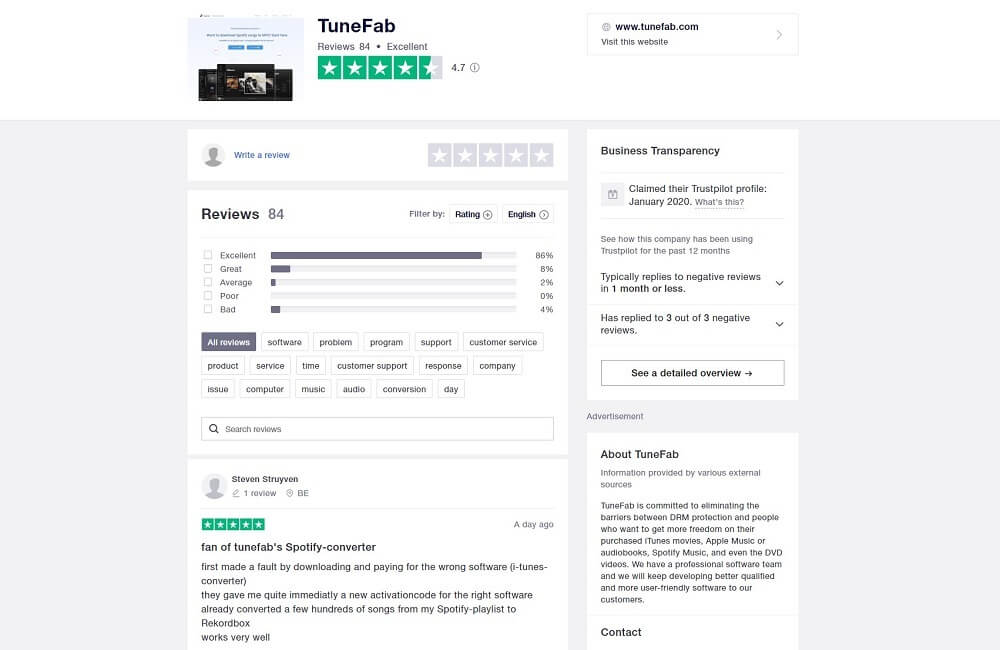The image size is (1000, 650).
Task: Enable the Bad rating filter checkbox
Action: (x=208, y=310)
